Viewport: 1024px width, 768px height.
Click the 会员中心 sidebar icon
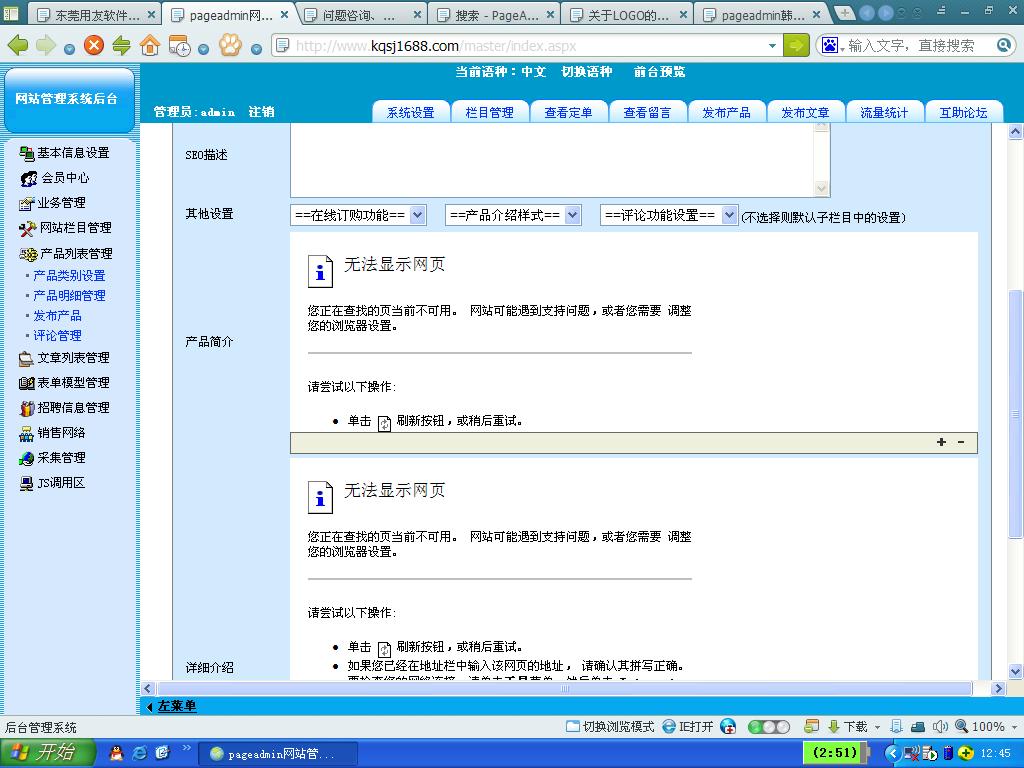[29, 178]
